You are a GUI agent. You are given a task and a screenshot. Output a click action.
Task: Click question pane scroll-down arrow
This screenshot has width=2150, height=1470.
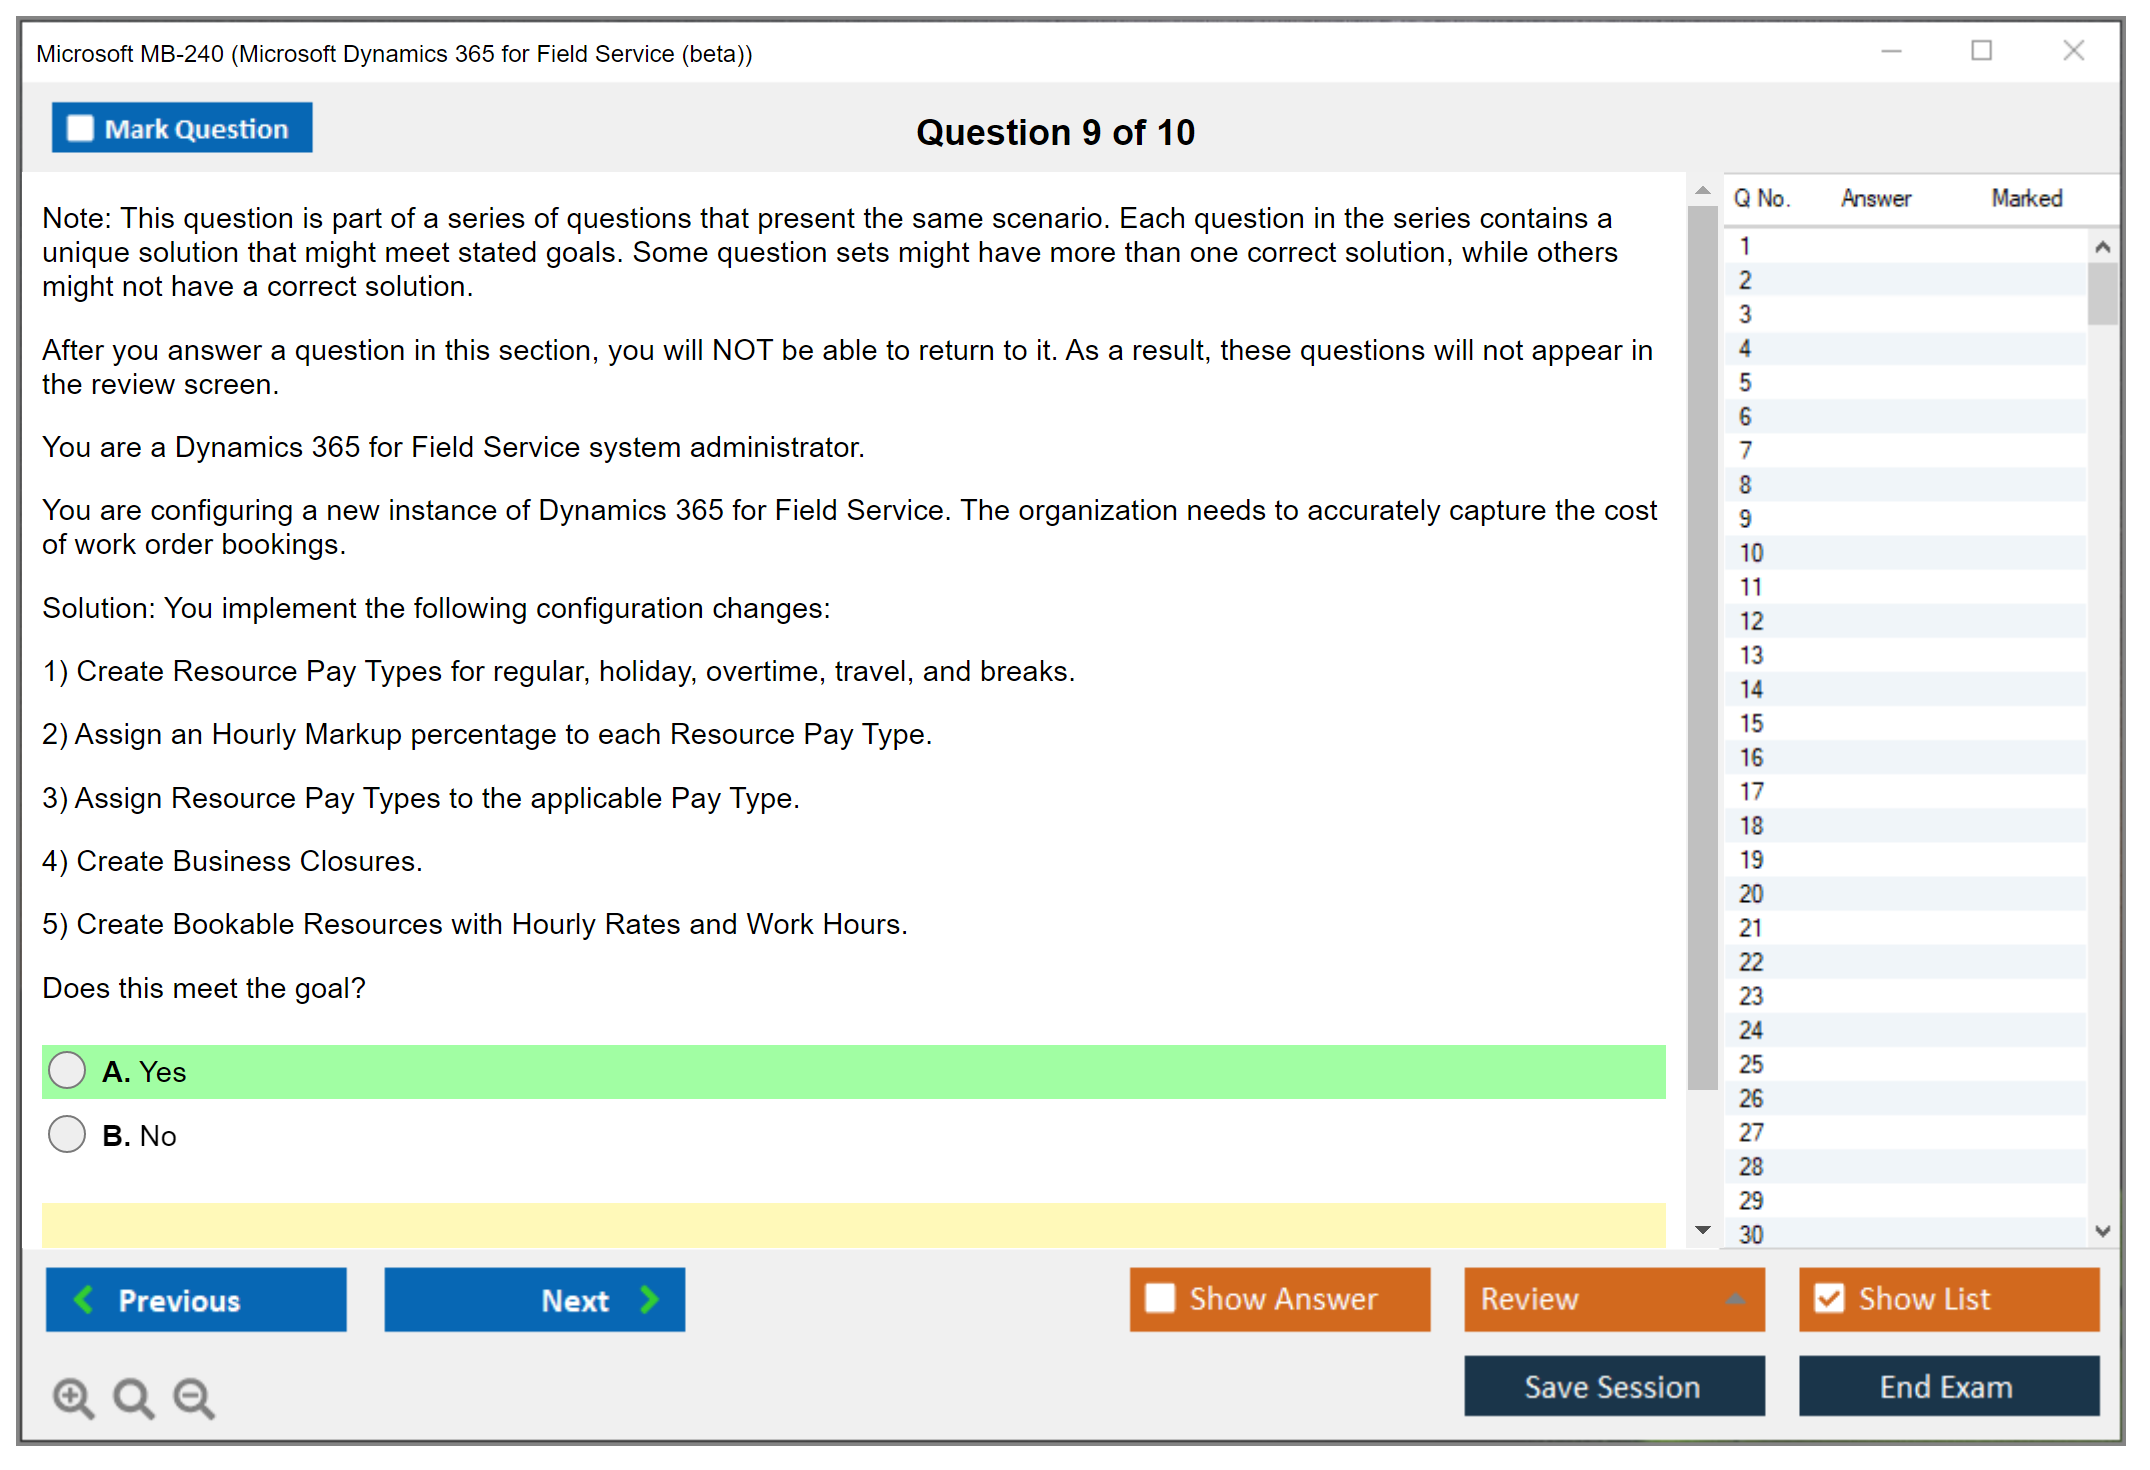tap(1703, 1230)
